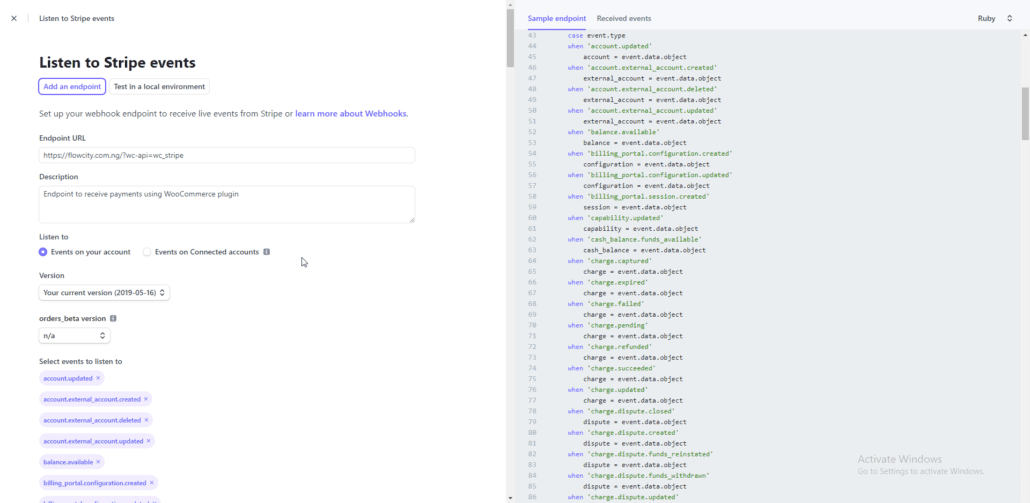The height and width of the screenshot is (503, 1030).
Task: Click the account.external_account.deleted chip label
Action: click(92, 420)
